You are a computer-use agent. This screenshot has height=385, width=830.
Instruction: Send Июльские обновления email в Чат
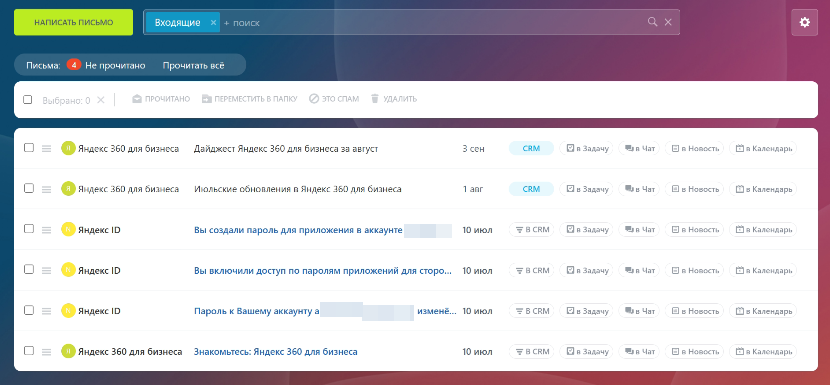pos(639,189)
